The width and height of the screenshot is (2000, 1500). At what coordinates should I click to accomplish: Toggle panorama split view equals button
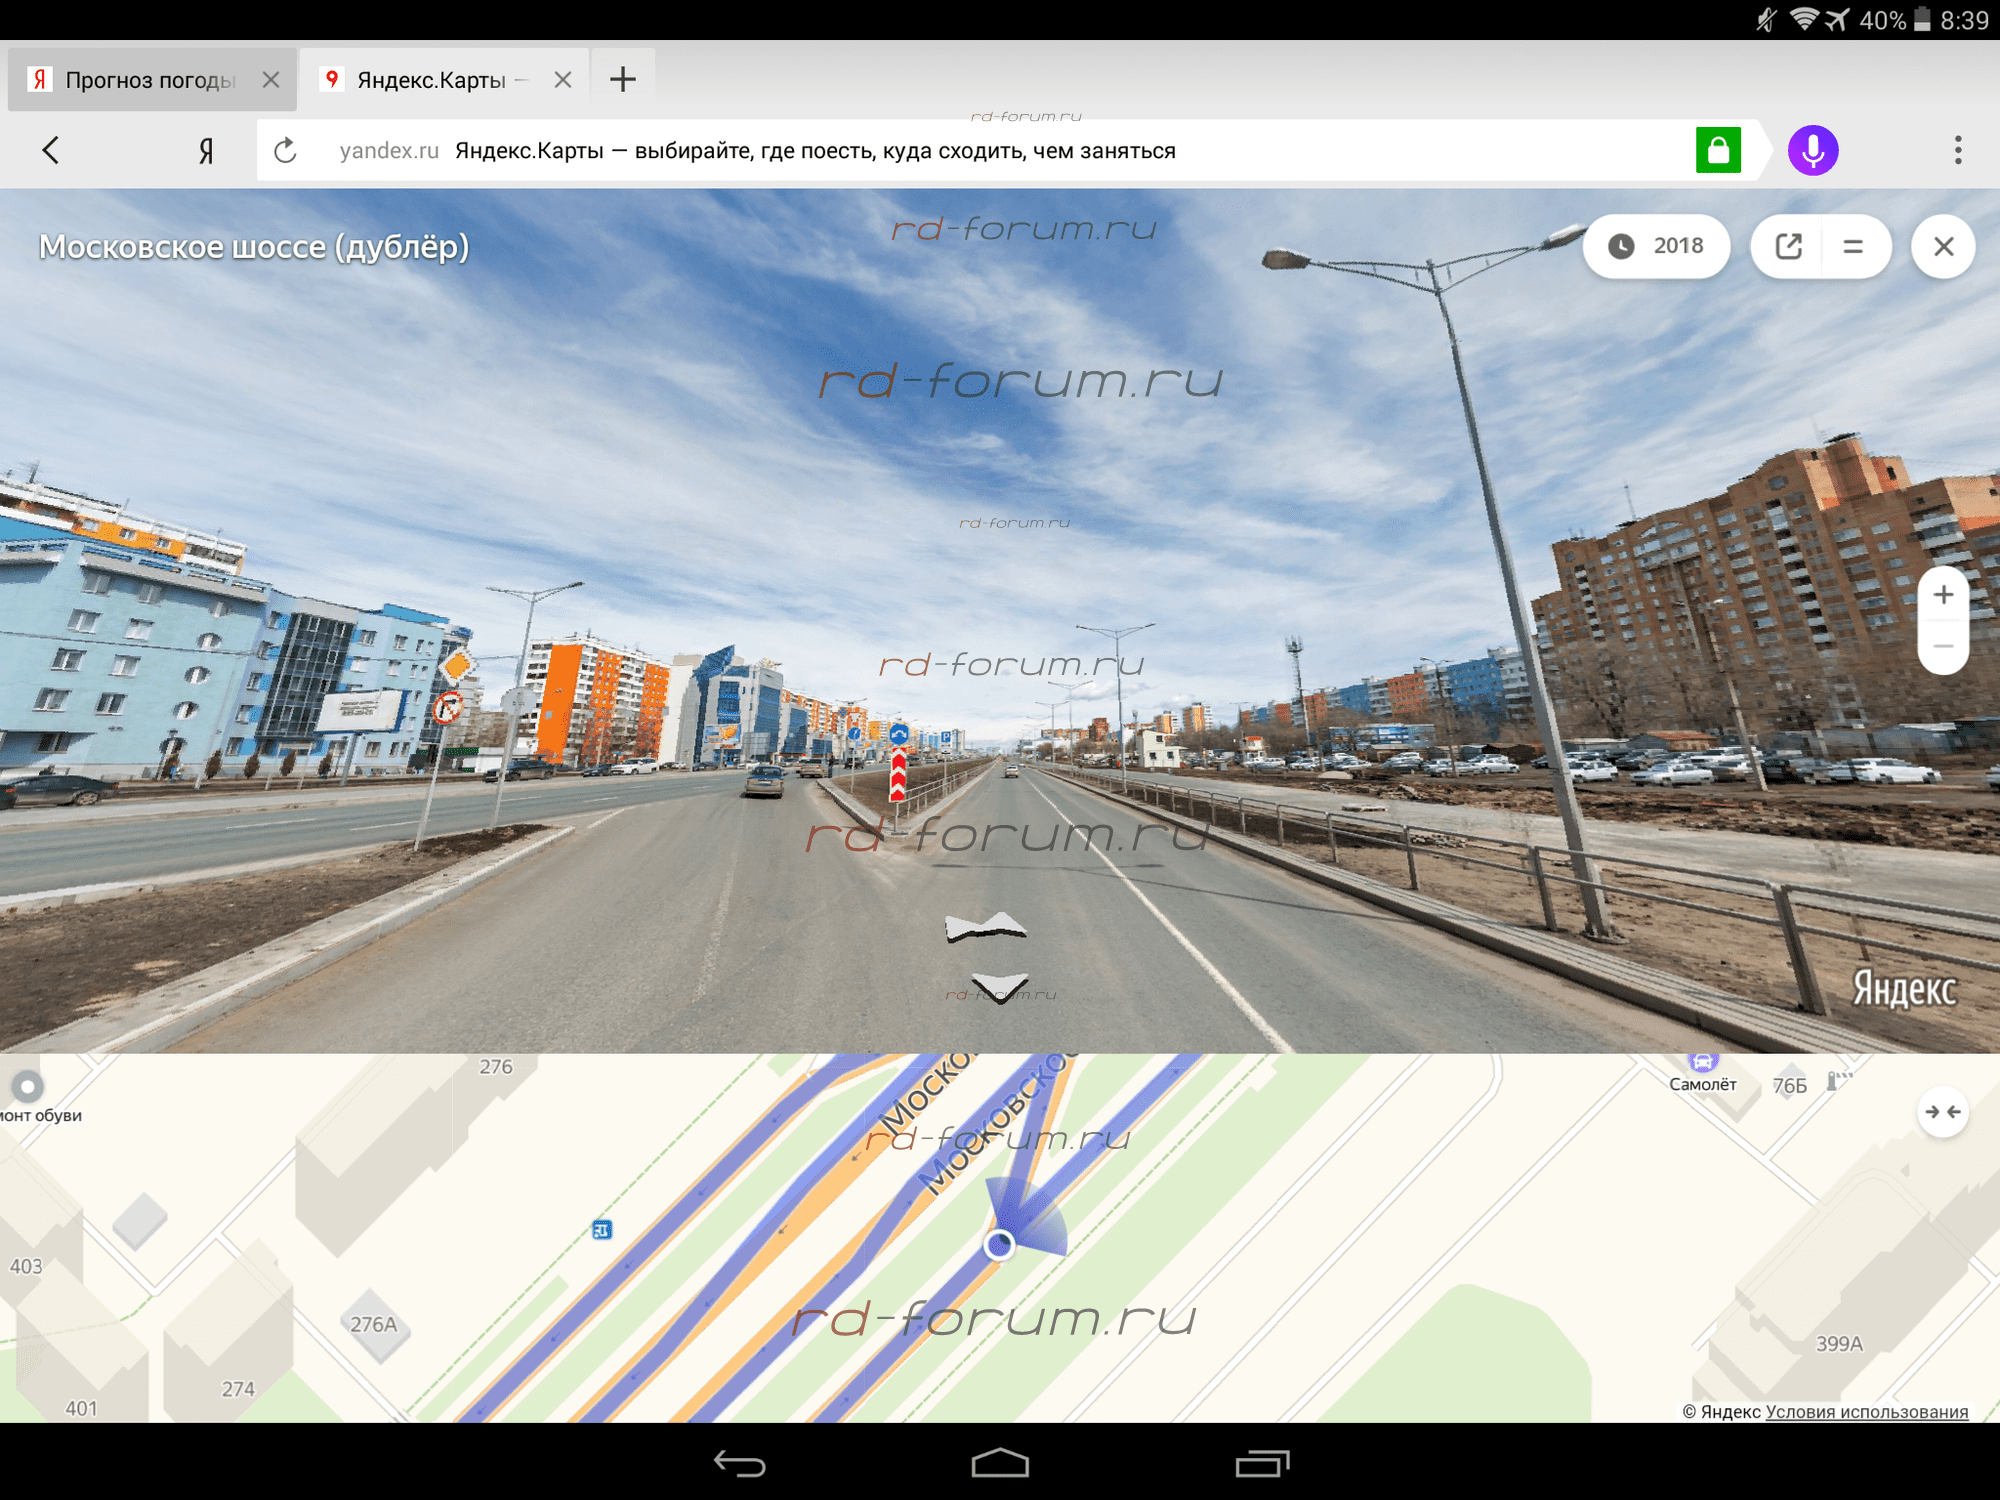(x=1852, y=246)
